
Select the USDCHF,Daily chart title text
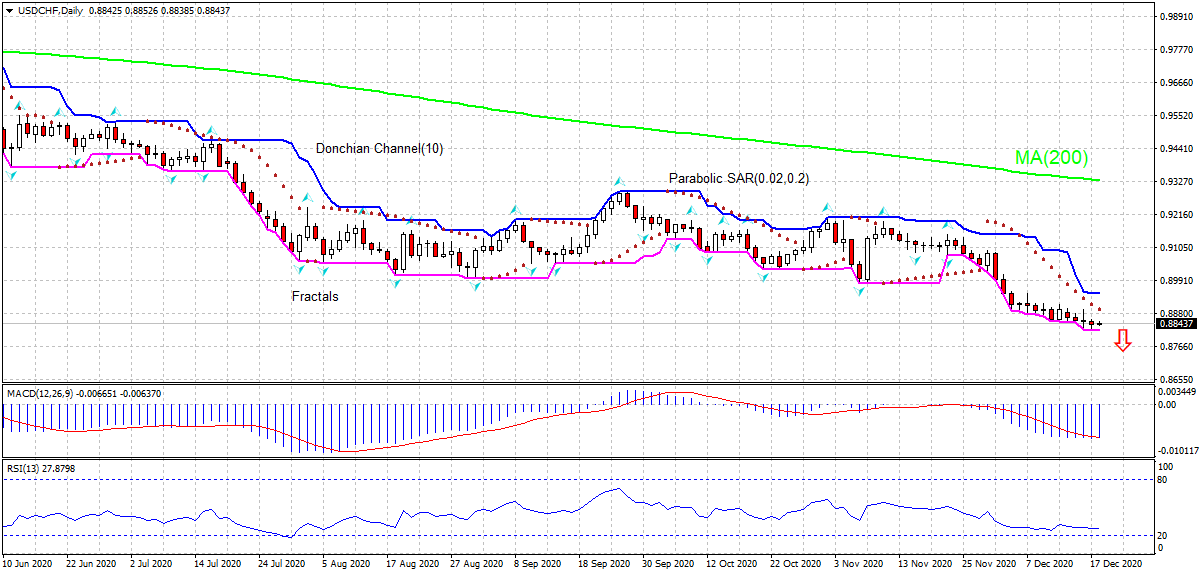click(x=50, y=11)
